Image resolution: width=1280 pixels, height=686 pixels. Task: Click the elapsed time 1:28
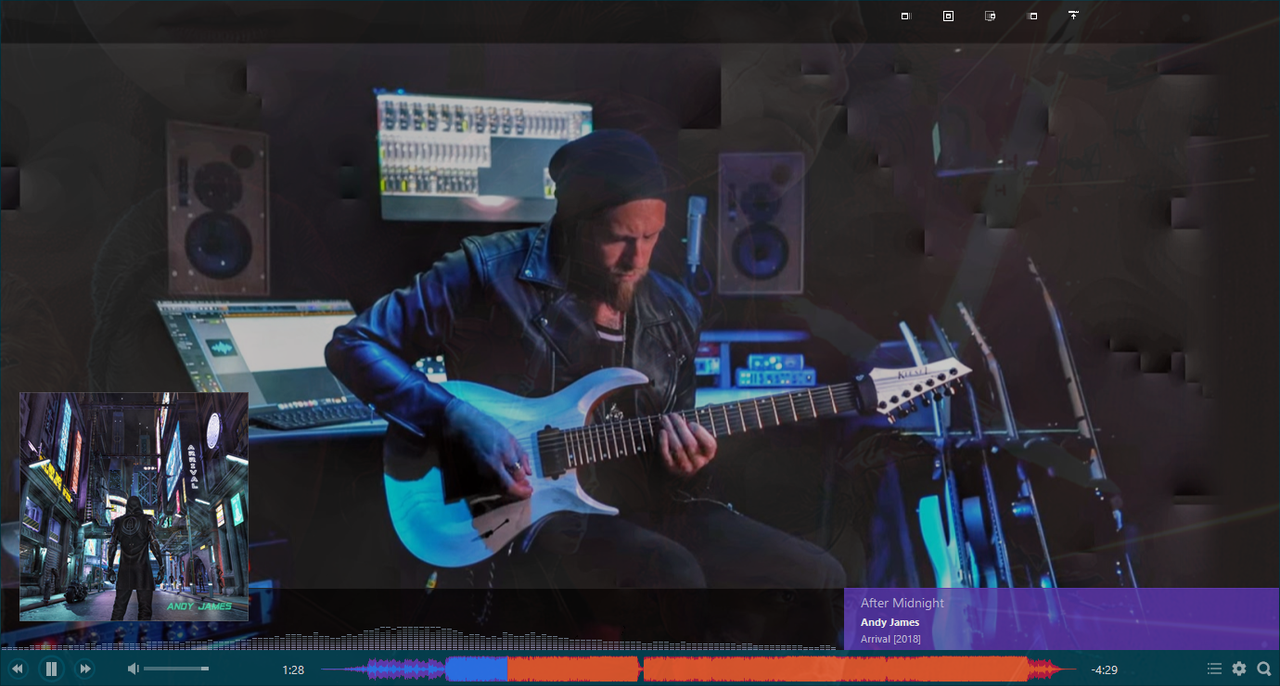coord(293,670)
